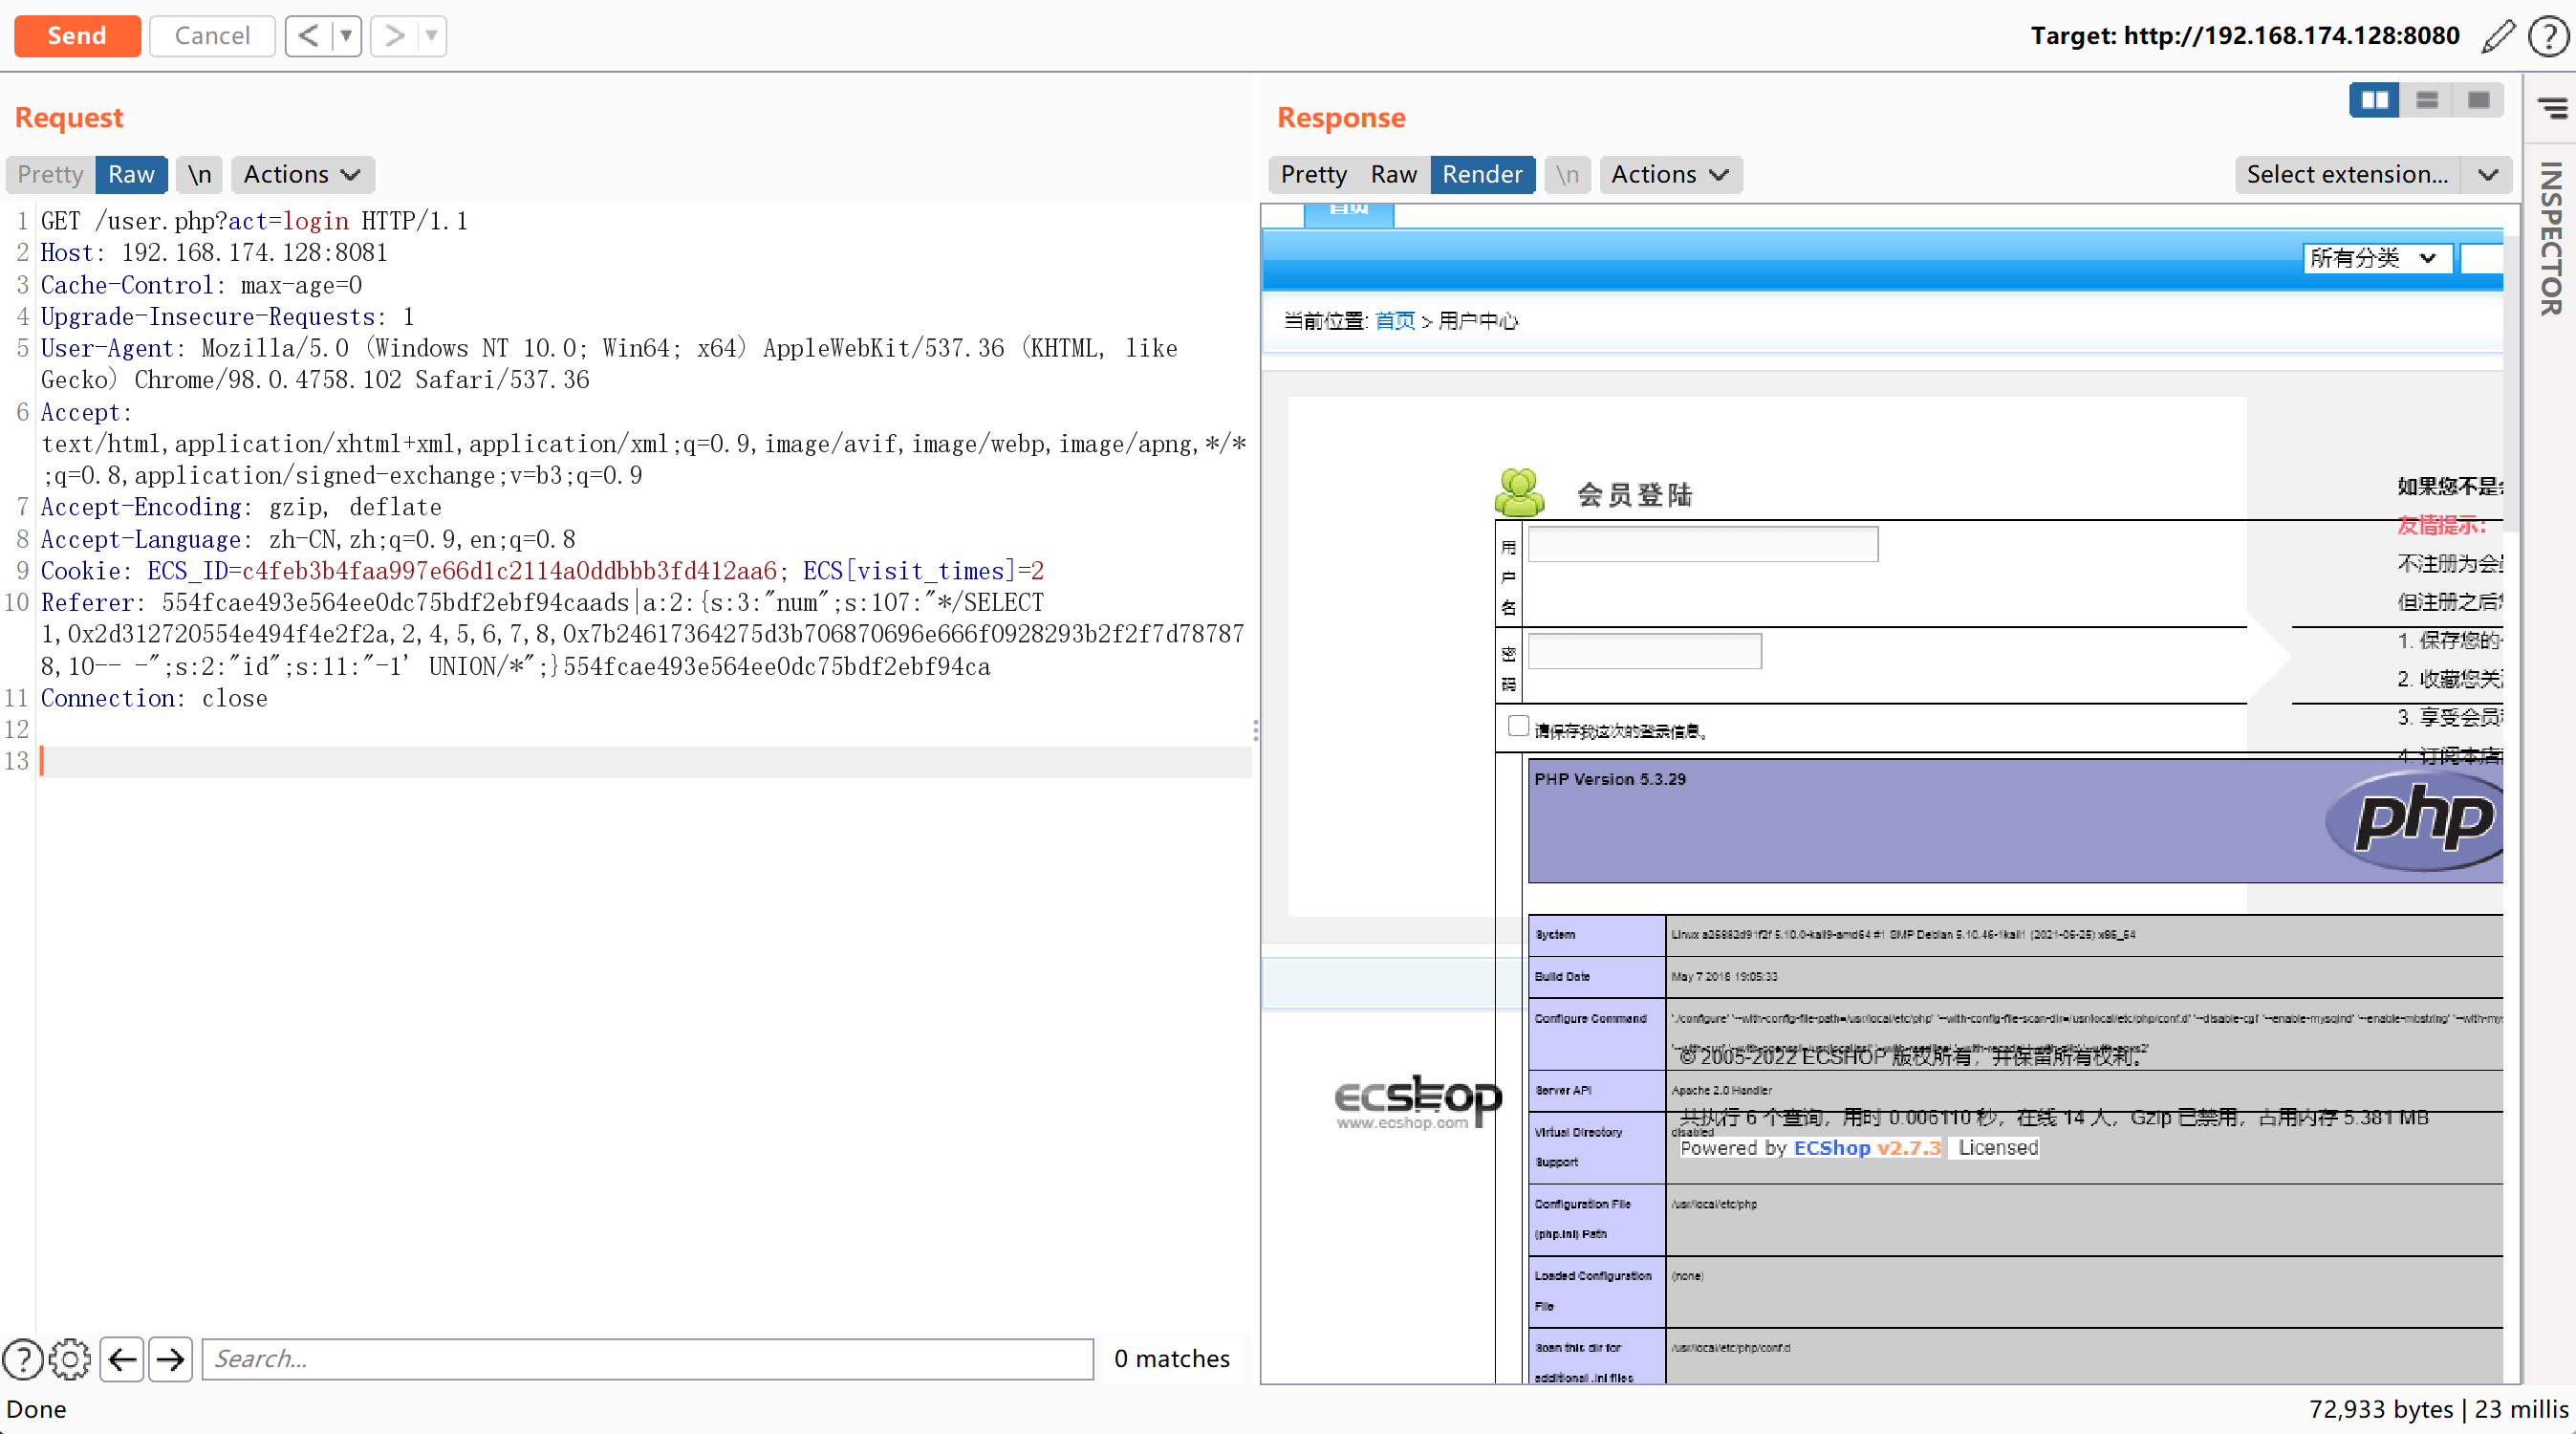Click the request Search input field
Image resolution: width=2576 pixels, height=1434 pixels.
point(647,1358)
